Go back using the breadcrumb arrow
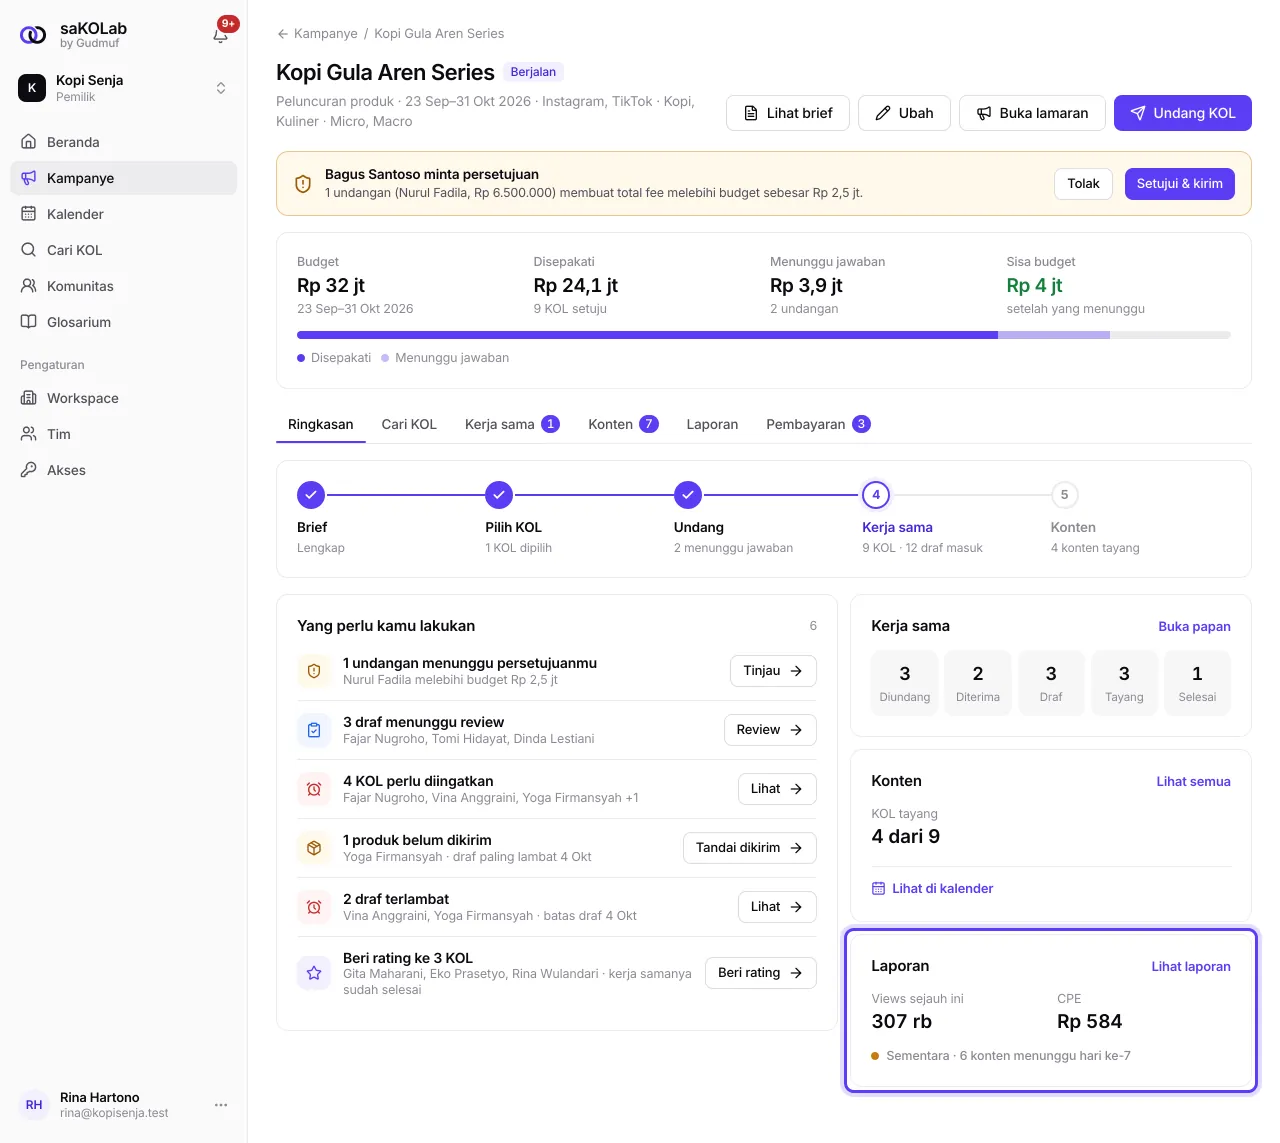 (x=283, y=34)
